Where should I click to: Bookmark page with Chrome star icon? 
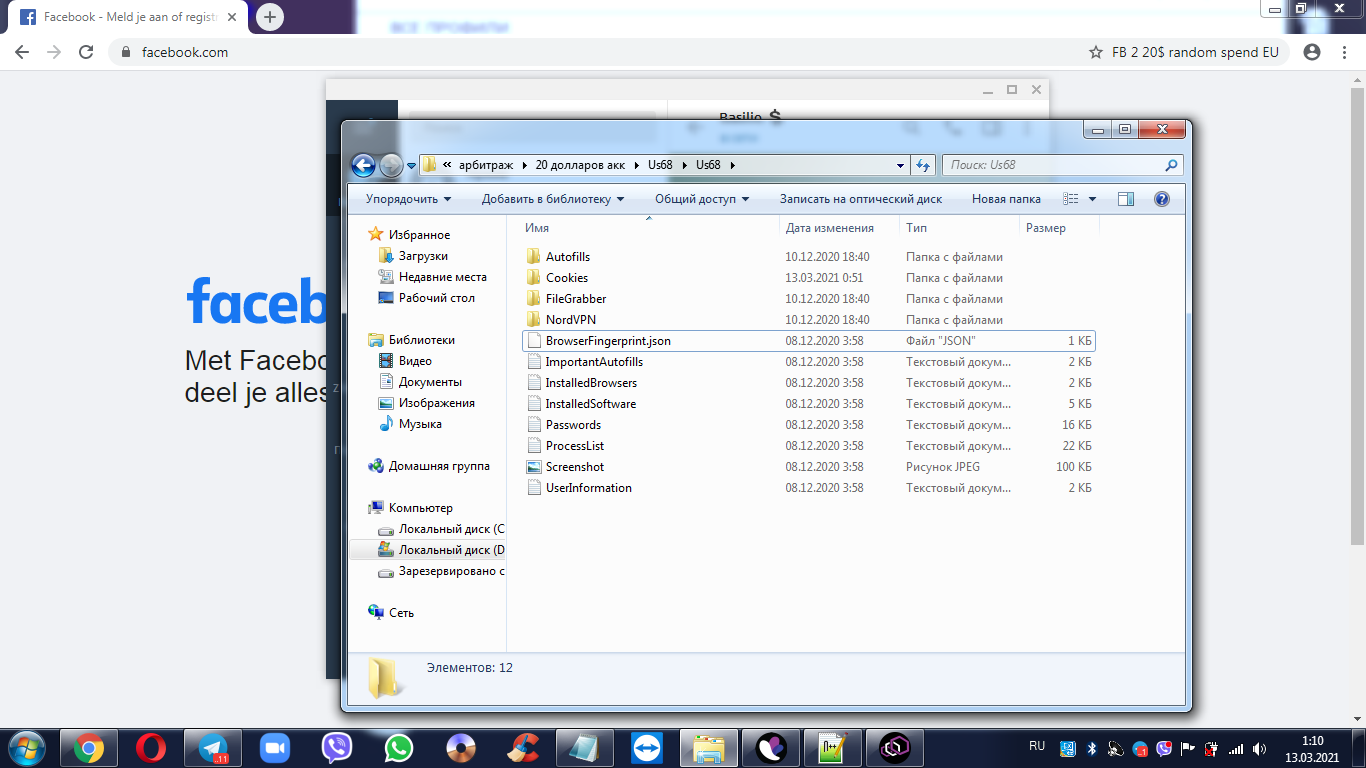click(1096, 52)
